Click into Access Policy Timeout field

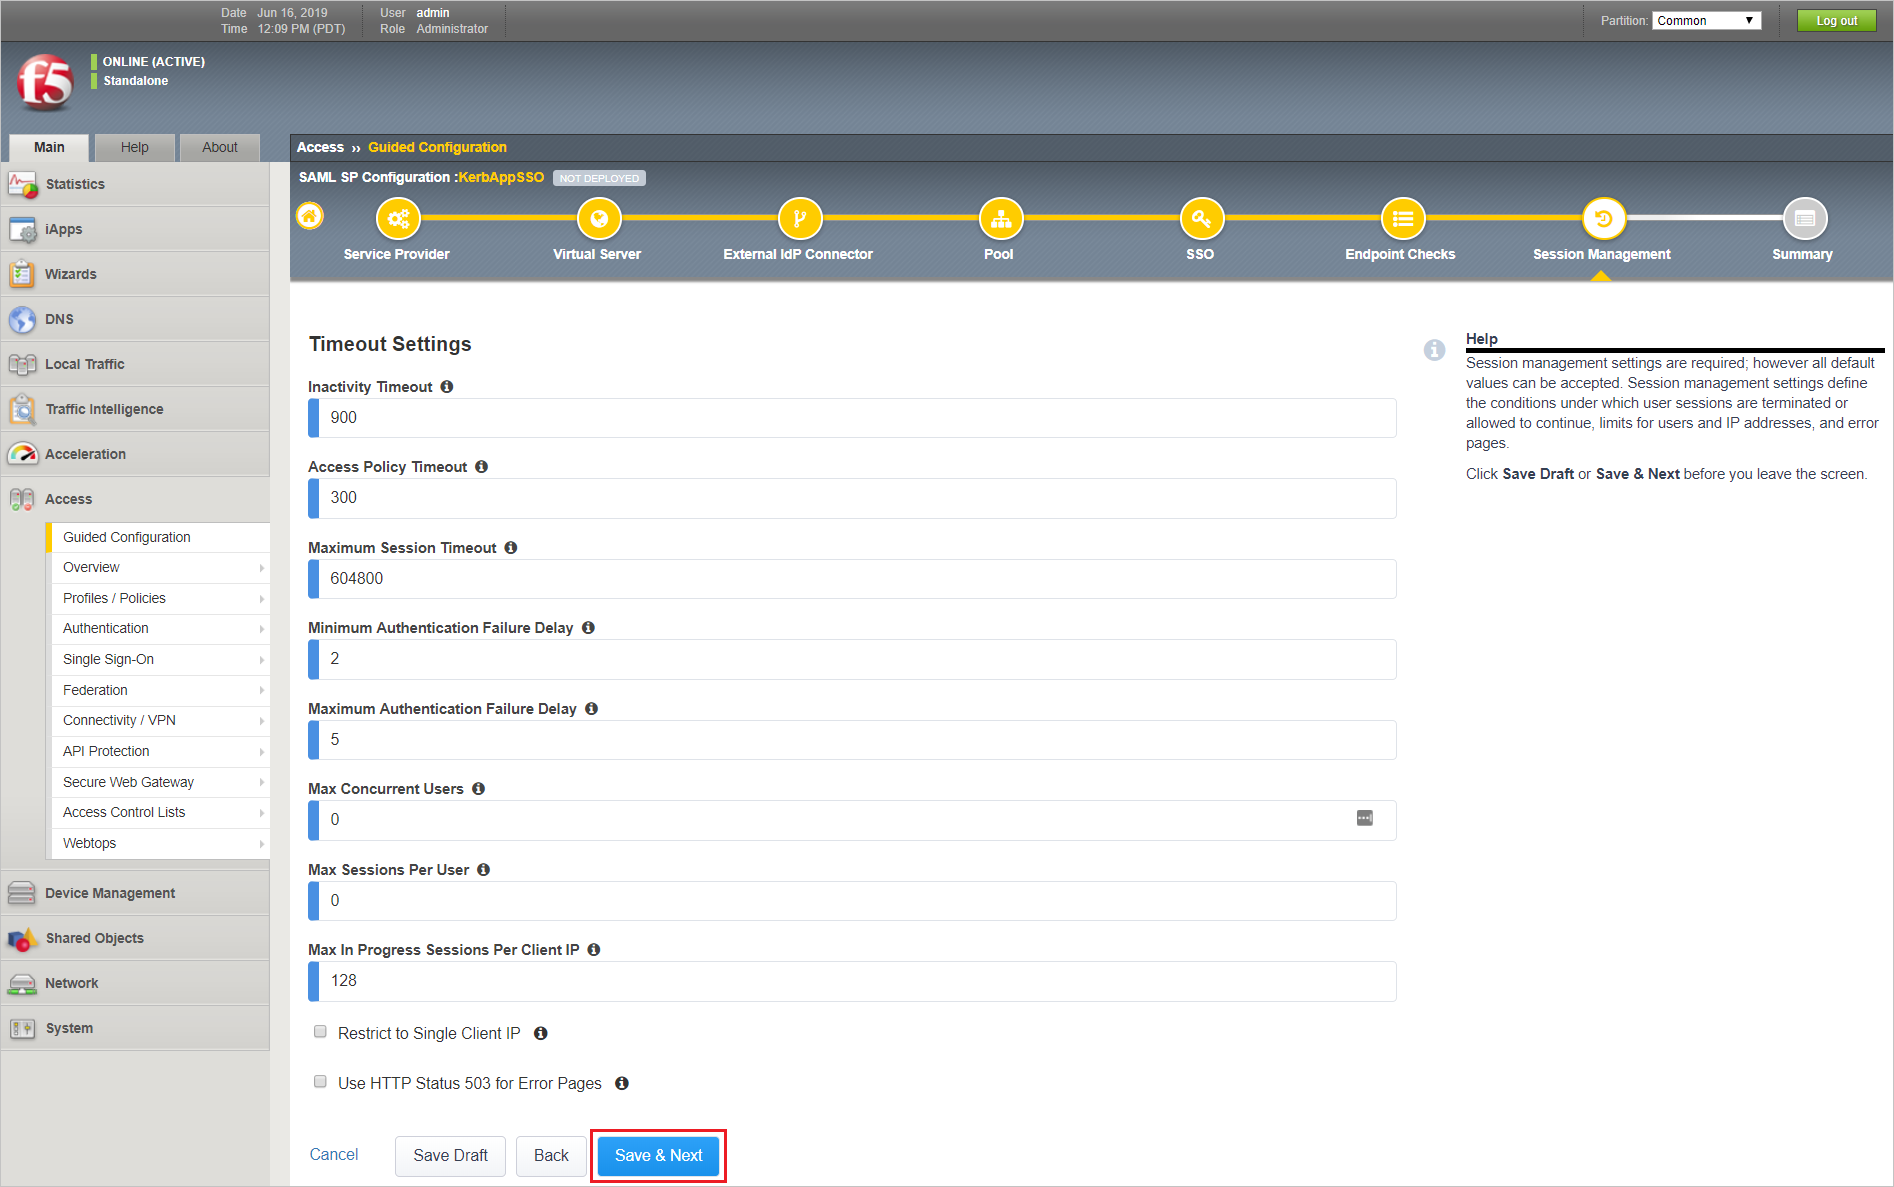click(x=852, y=498)
